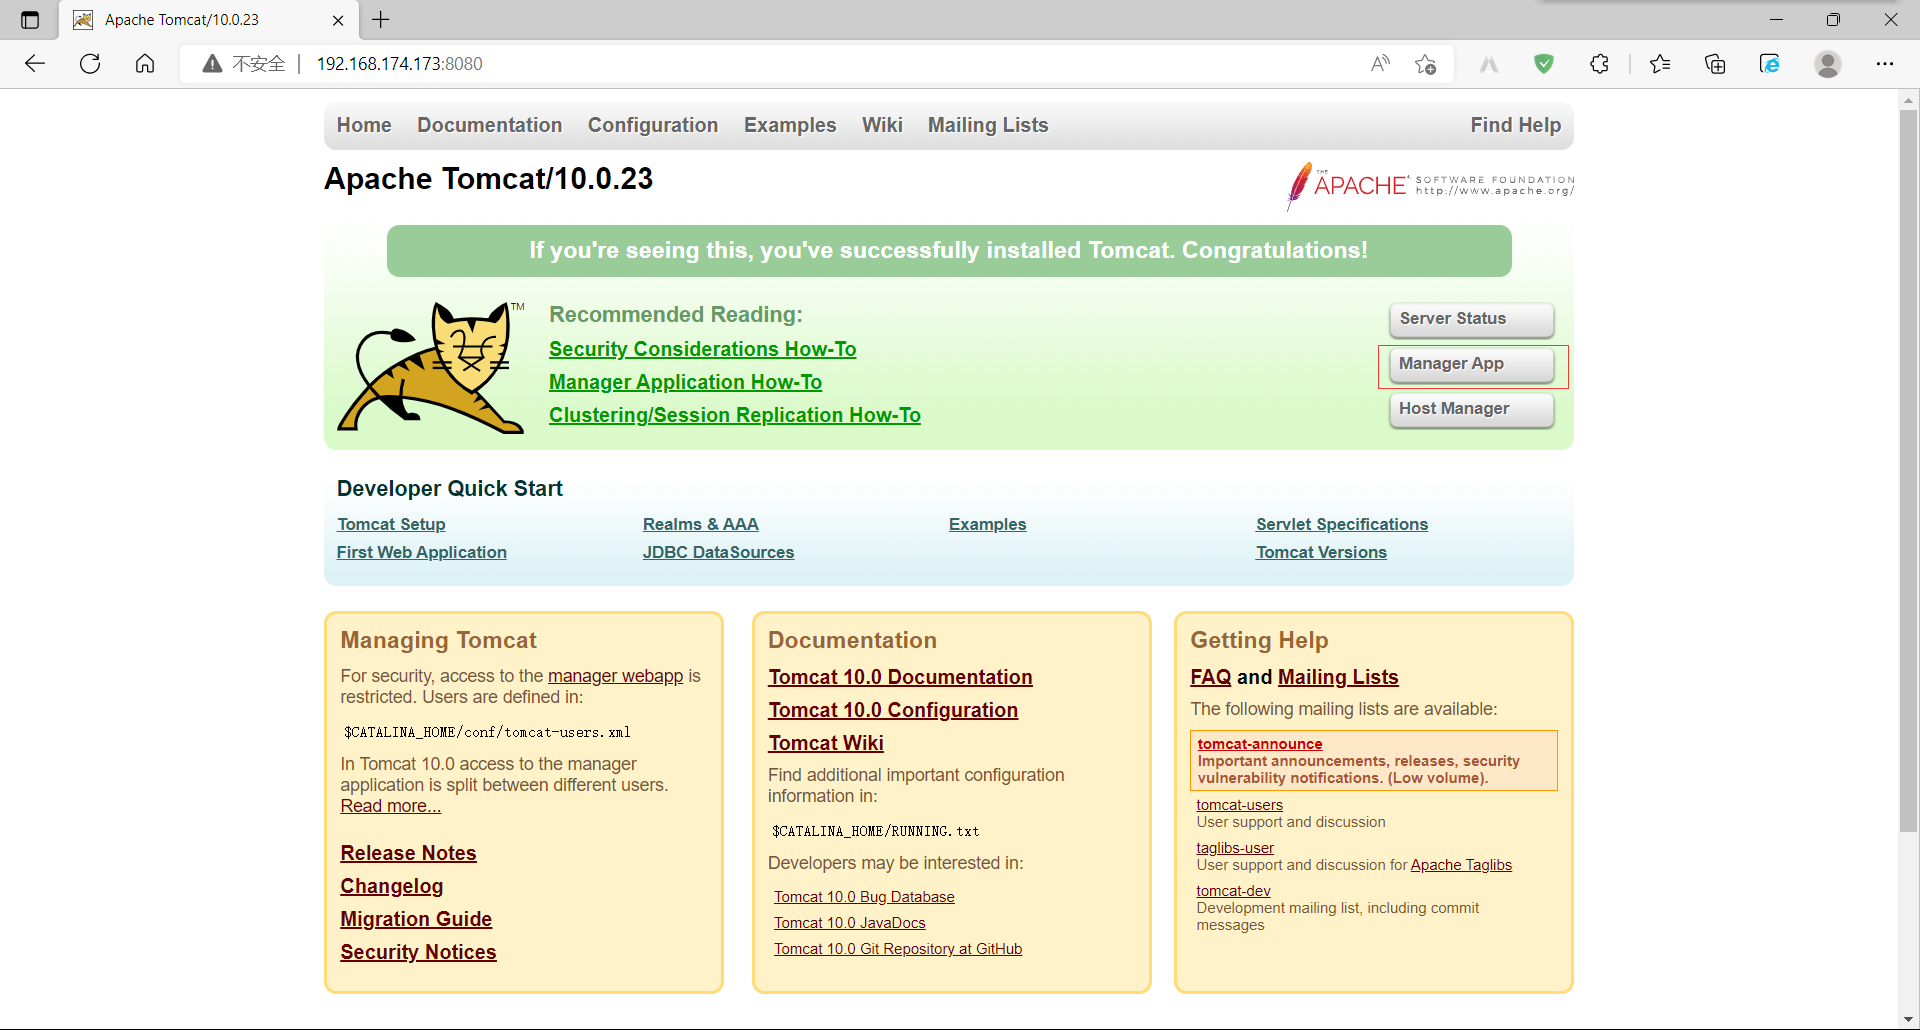Activate the read aloud icon
1920x1030 pixels.
coord(1380,64)
